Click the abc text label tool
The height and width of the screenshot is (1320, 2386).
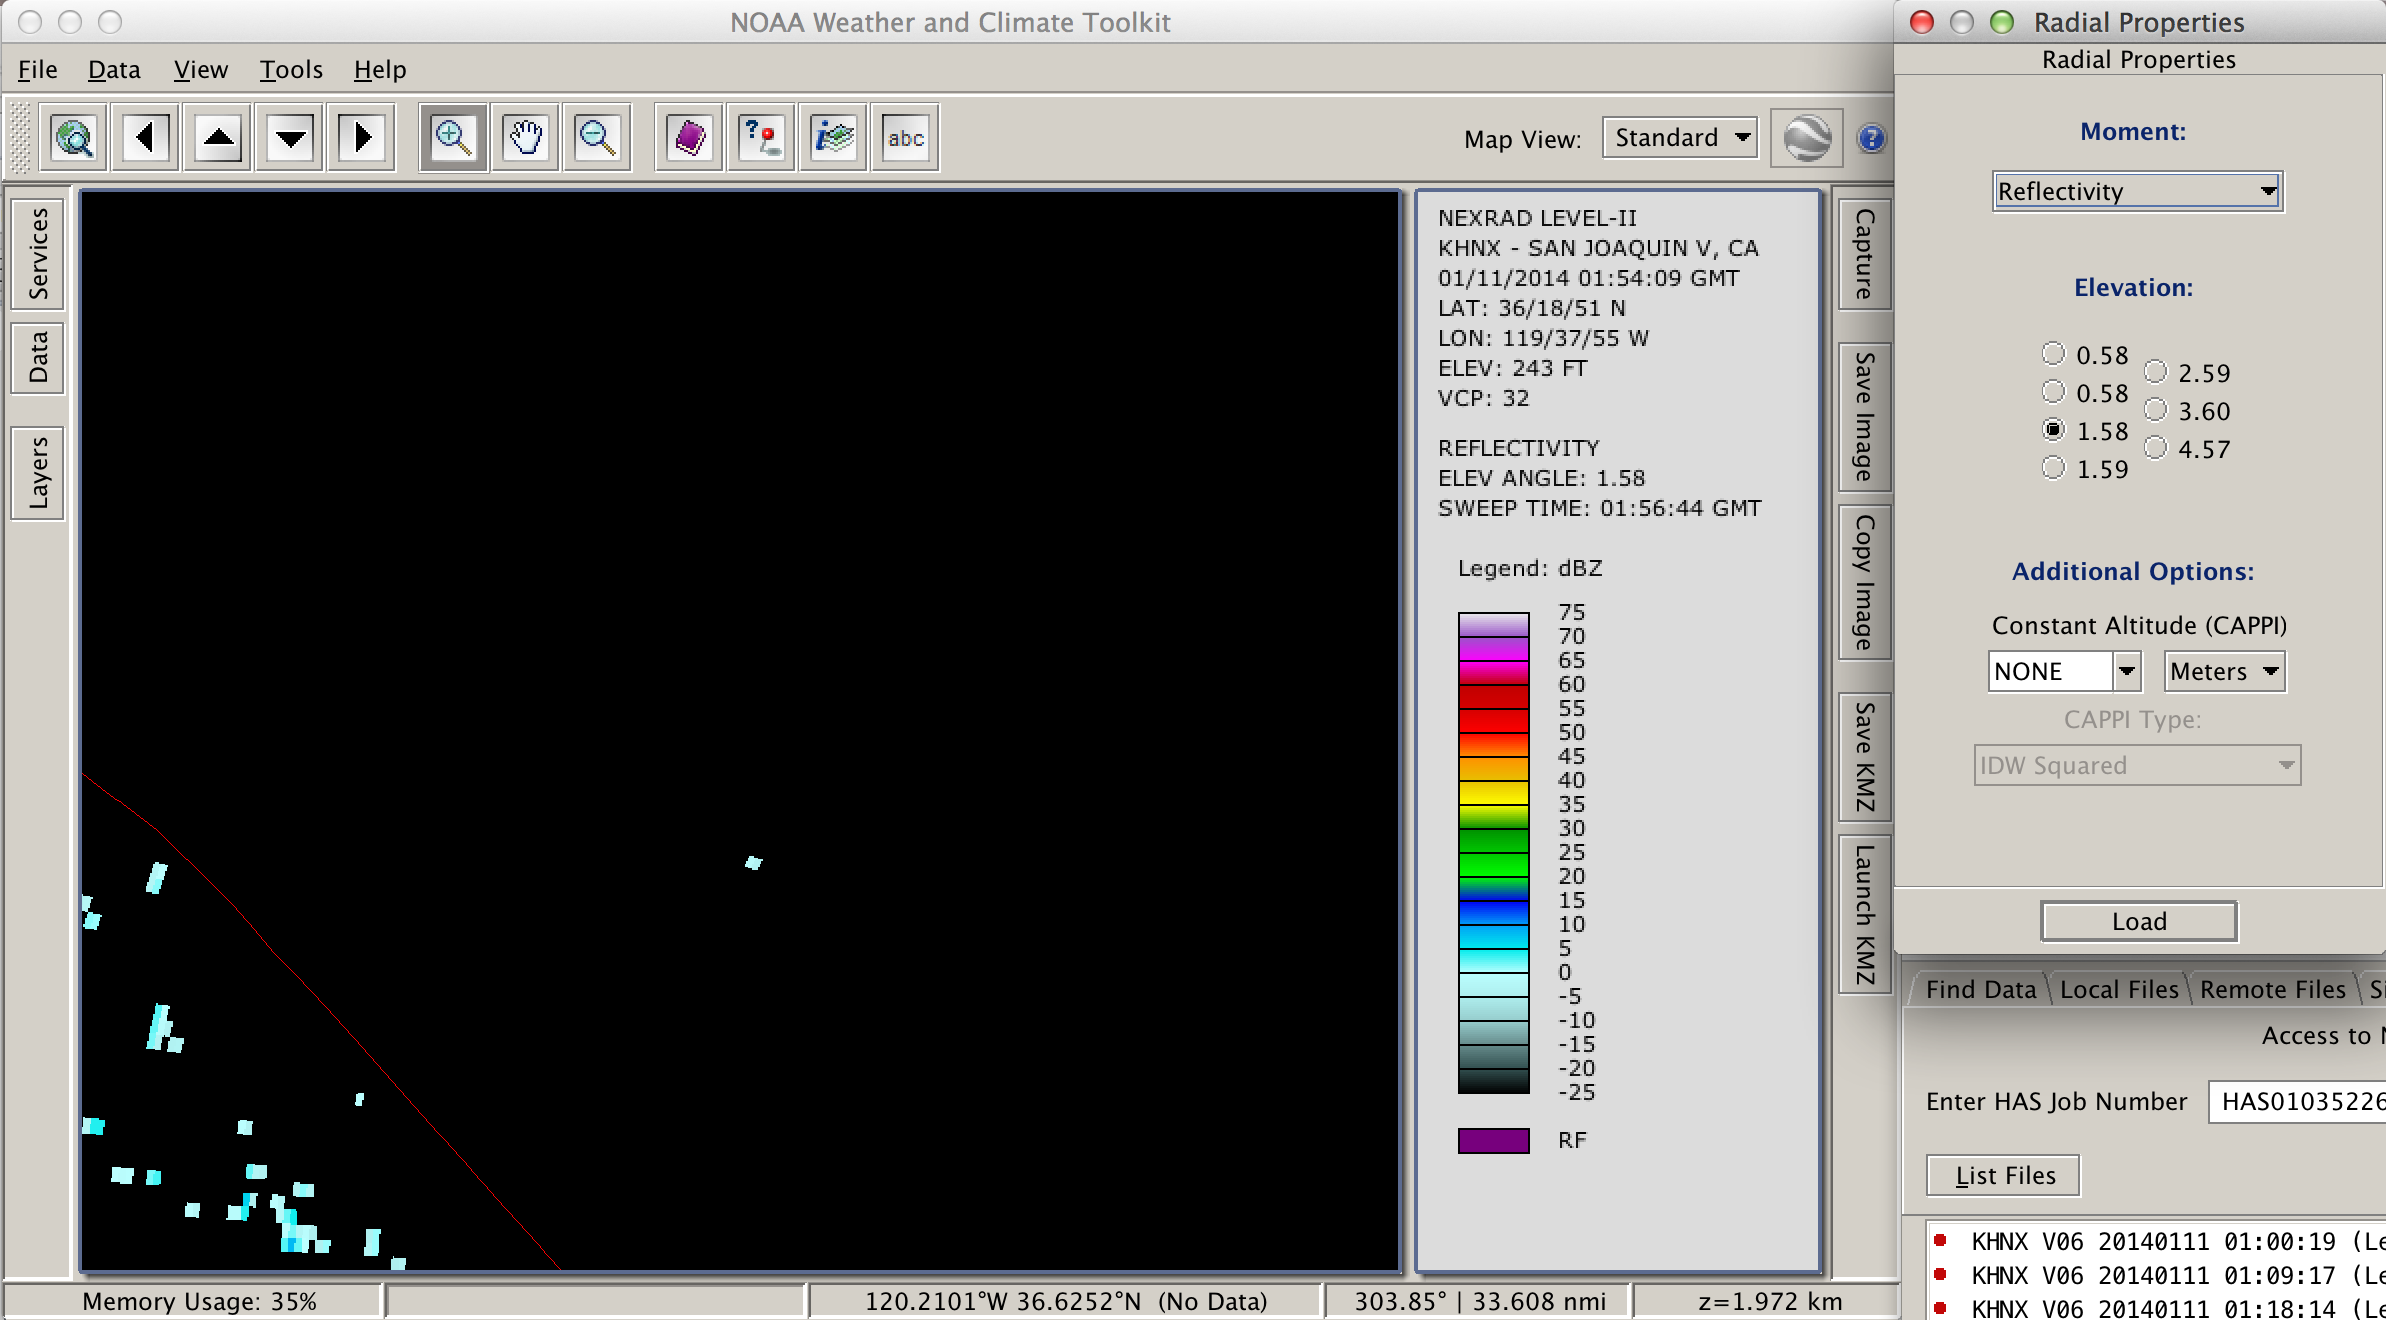(x=906, y=137)
